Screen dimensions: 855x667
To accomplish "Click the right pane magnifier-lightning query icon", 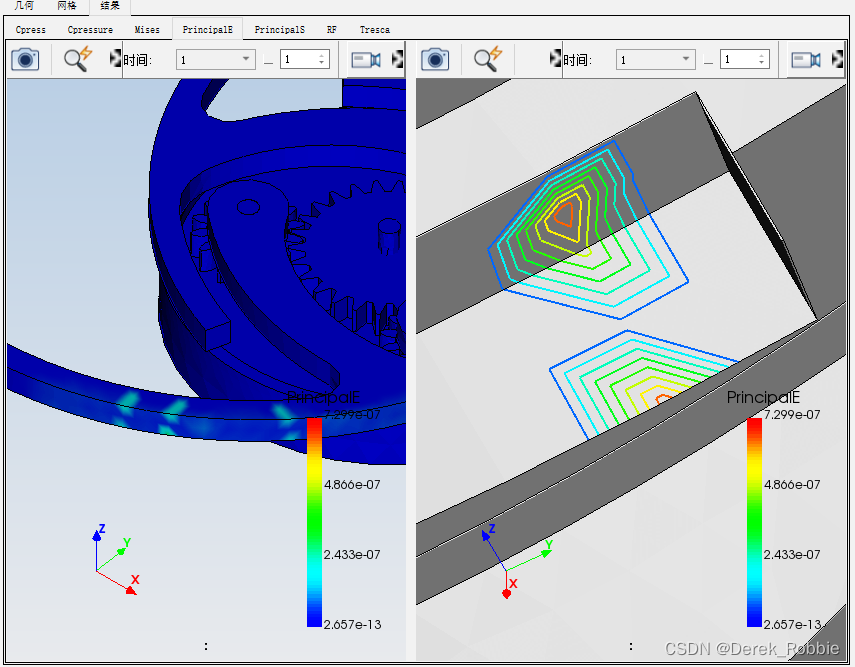I will click(x=487, y=59).
